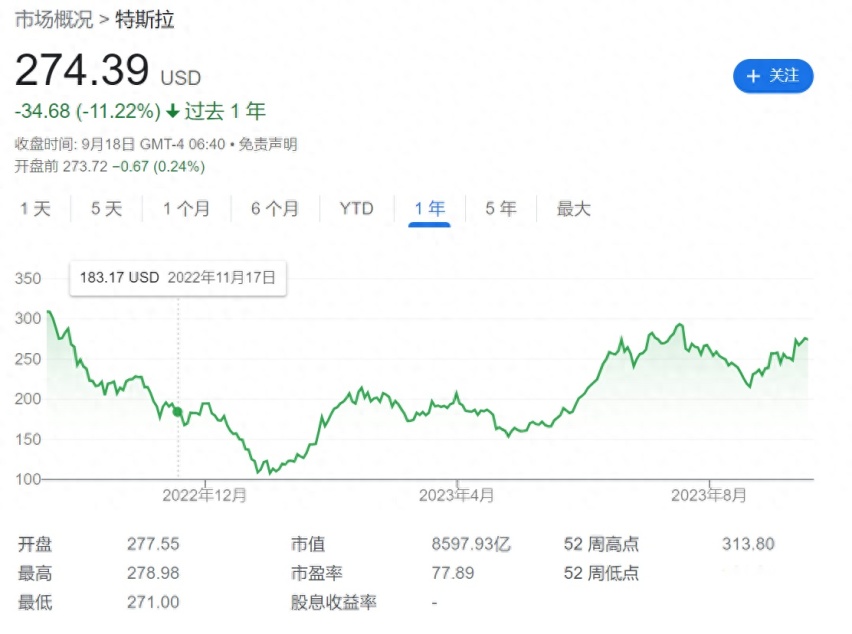Click the down arrow icon beside 过去 1 年
This screenshot has width=852, height=634.
(x=173, y=111)
